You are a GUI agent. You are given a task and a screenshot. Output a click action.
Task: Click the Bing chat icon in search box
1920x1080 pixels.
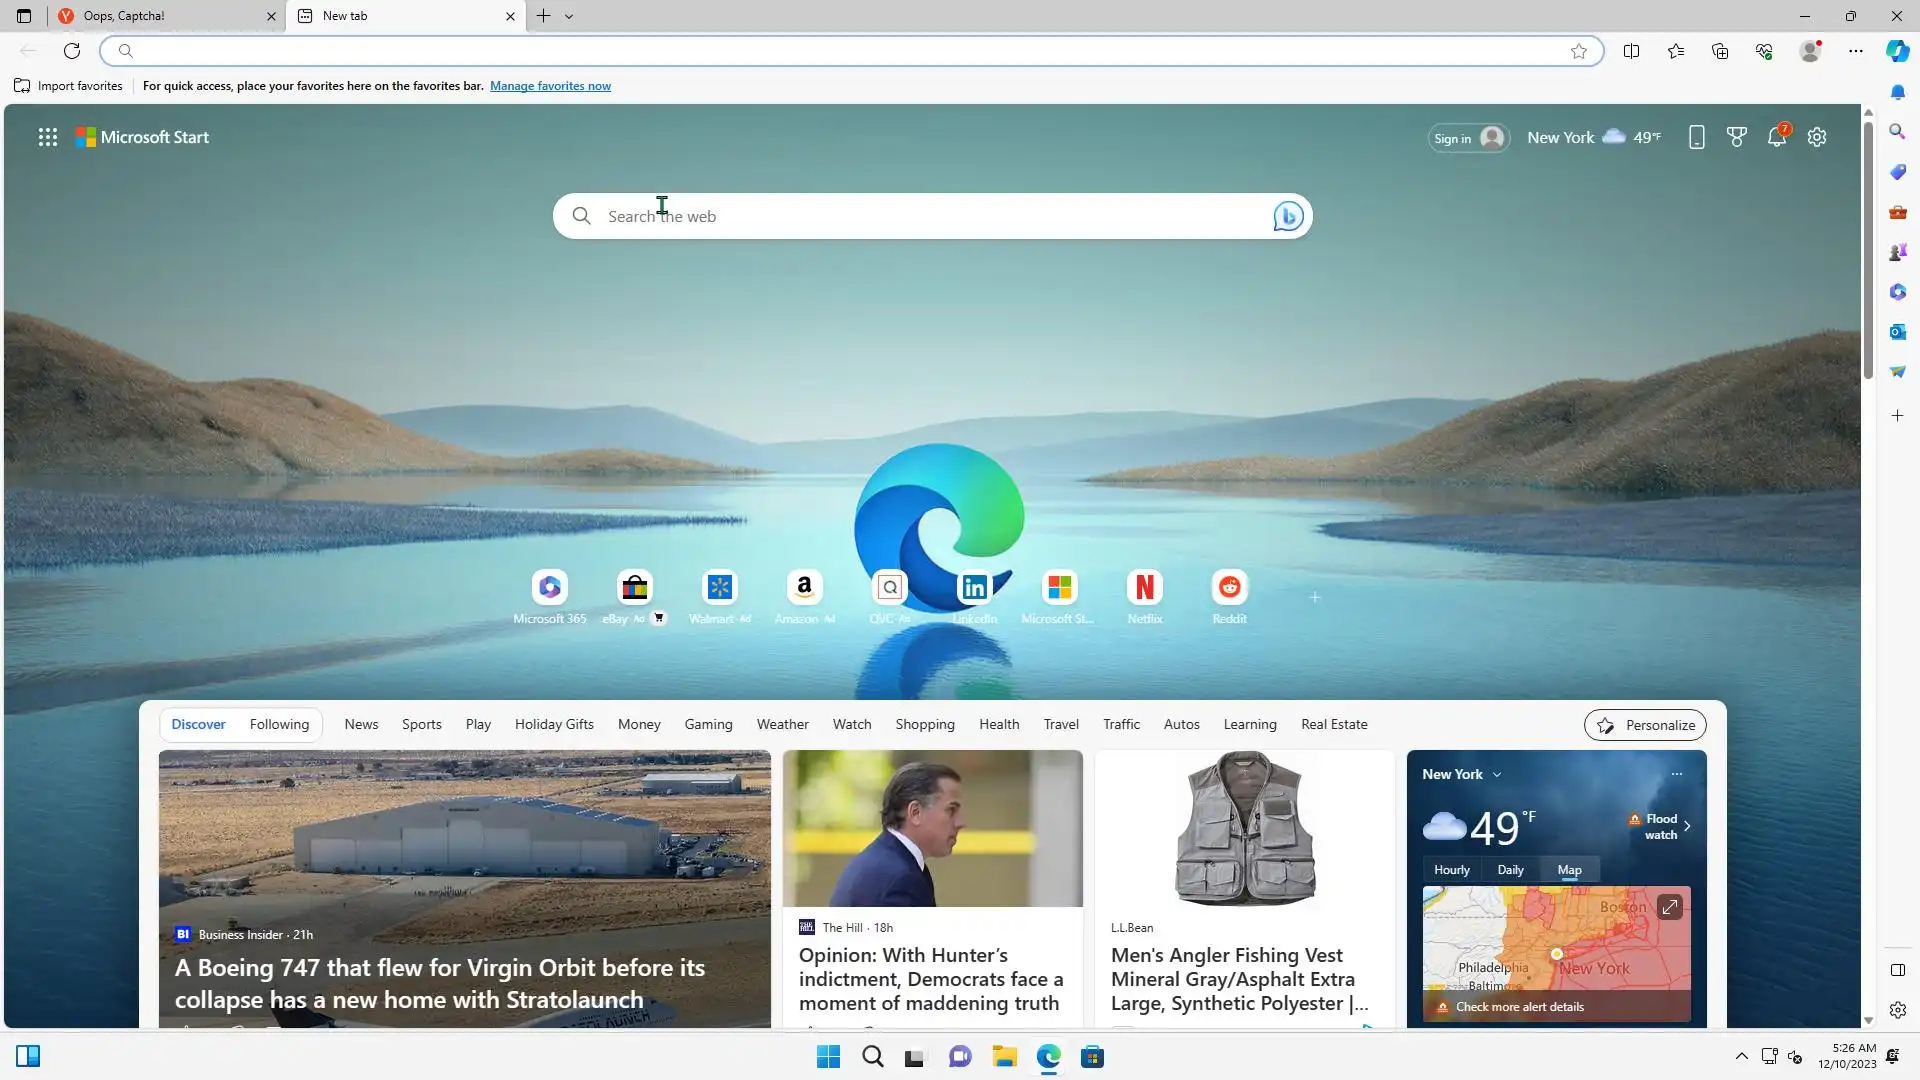[1288, 216]
